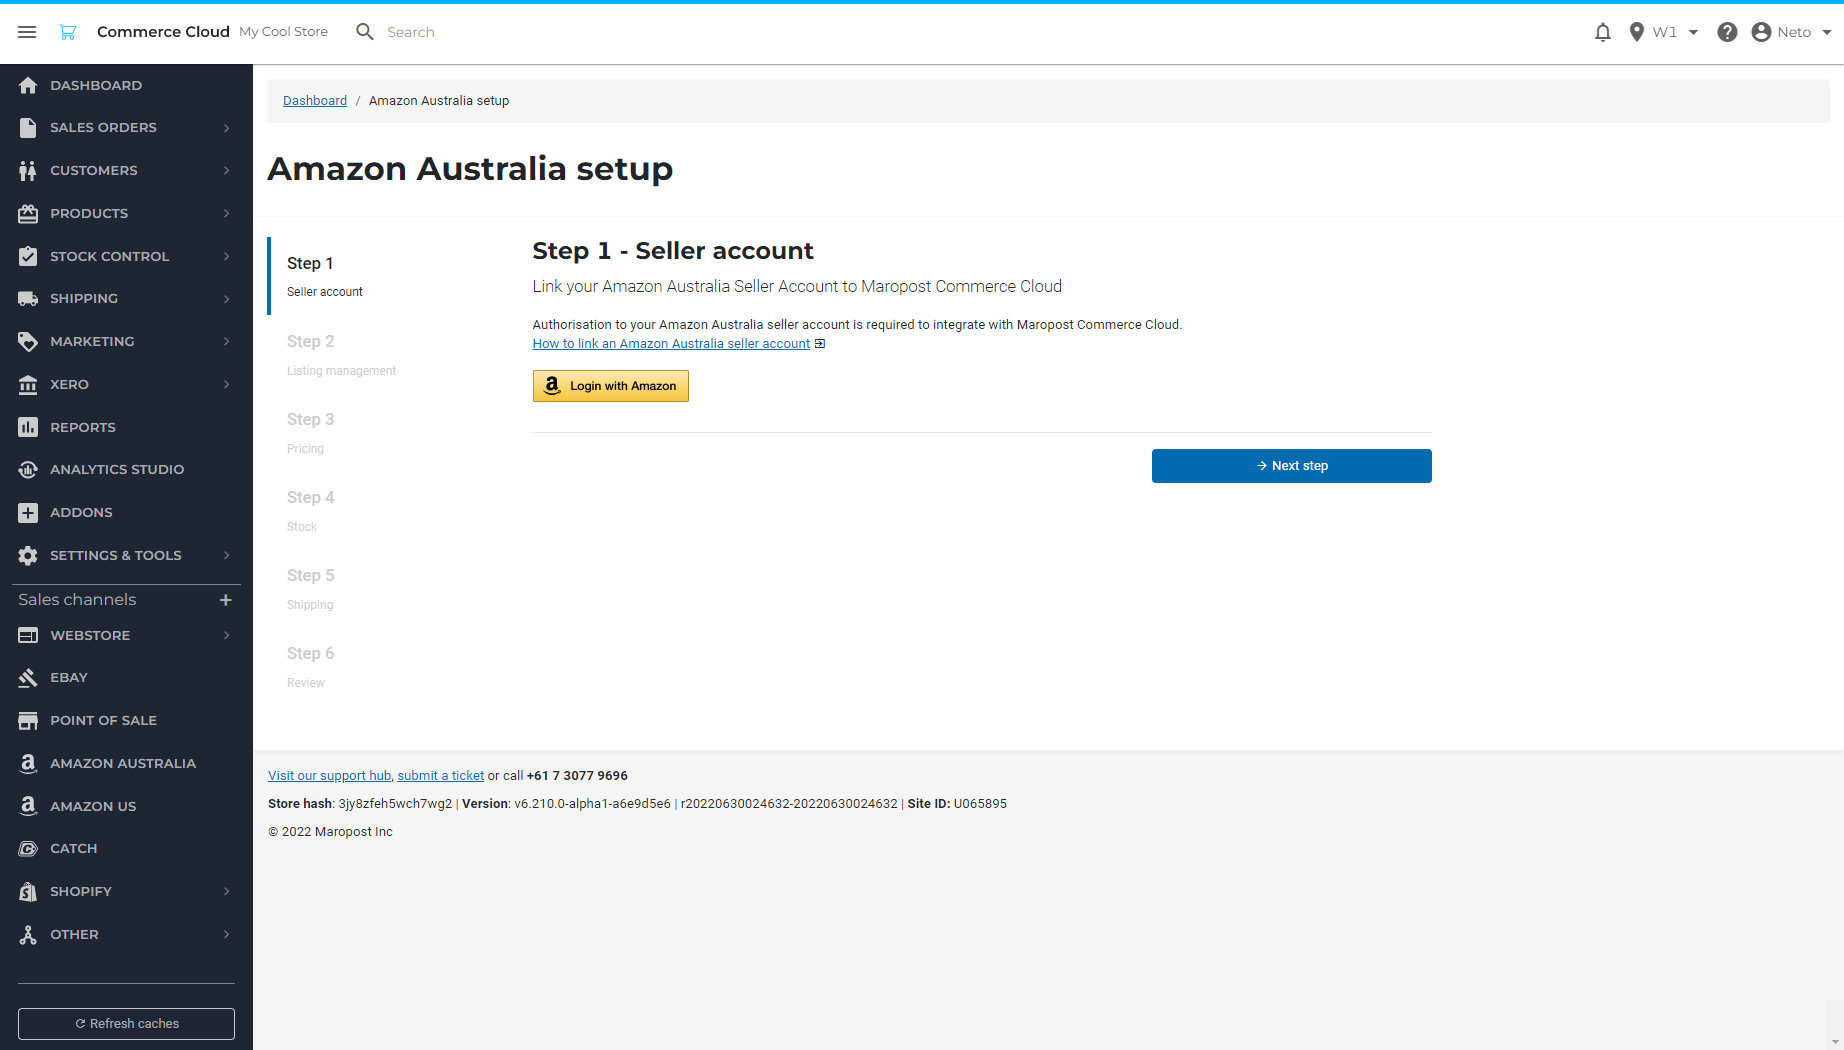Click the Next step button
Image resolution: width=1844 pixels, height=1050 pixels.
click(1292, 466)
